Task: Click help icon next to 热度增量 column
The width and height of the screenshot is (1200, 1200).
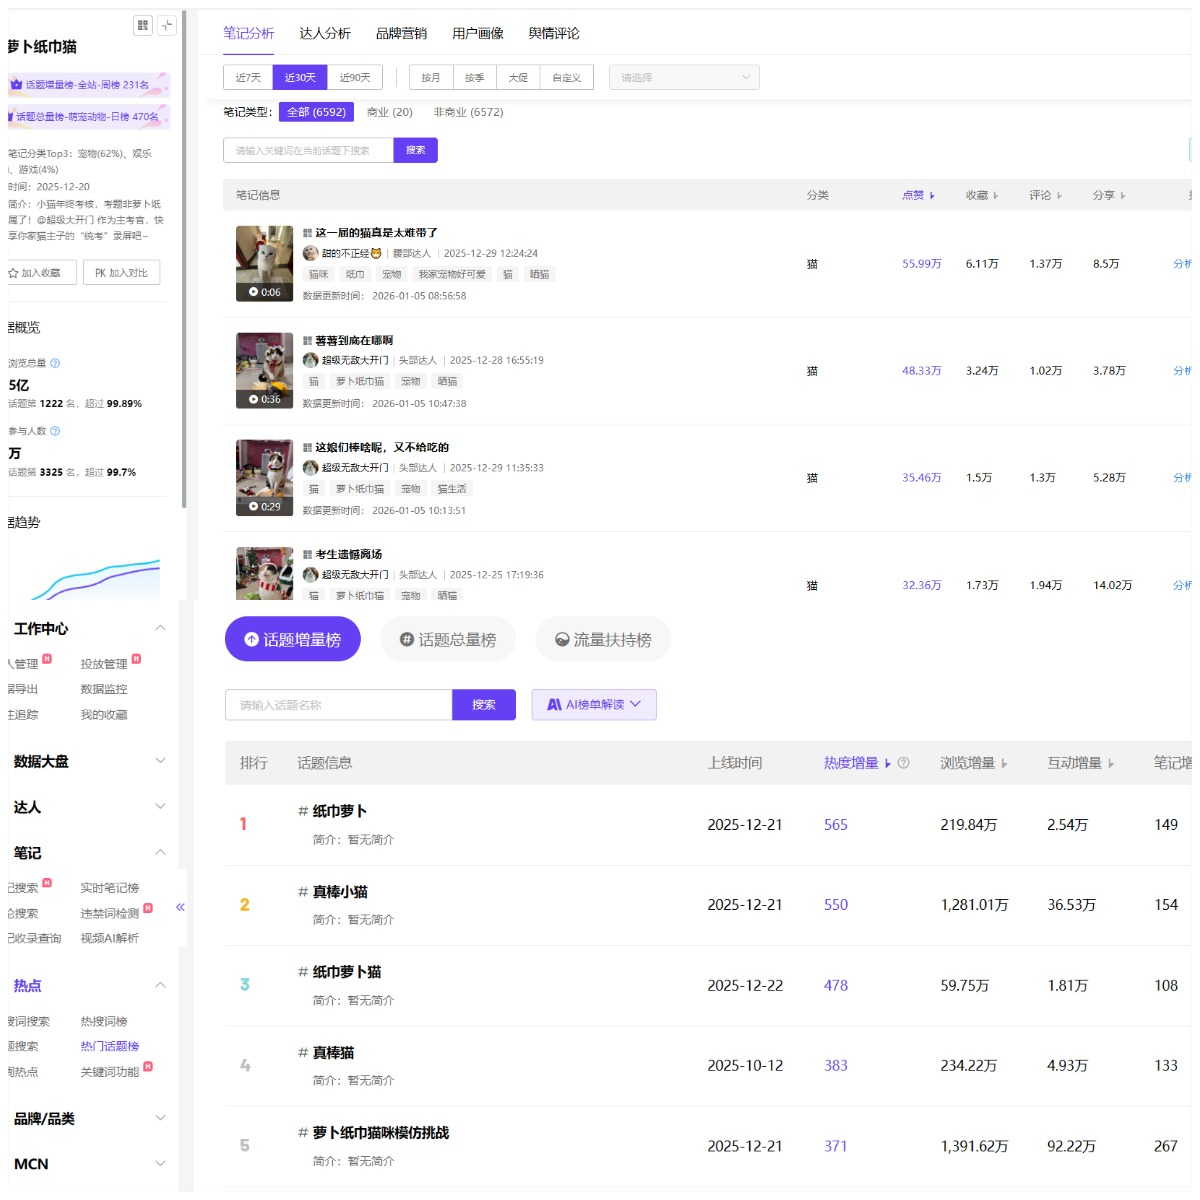Action: (x=904, y=763)
